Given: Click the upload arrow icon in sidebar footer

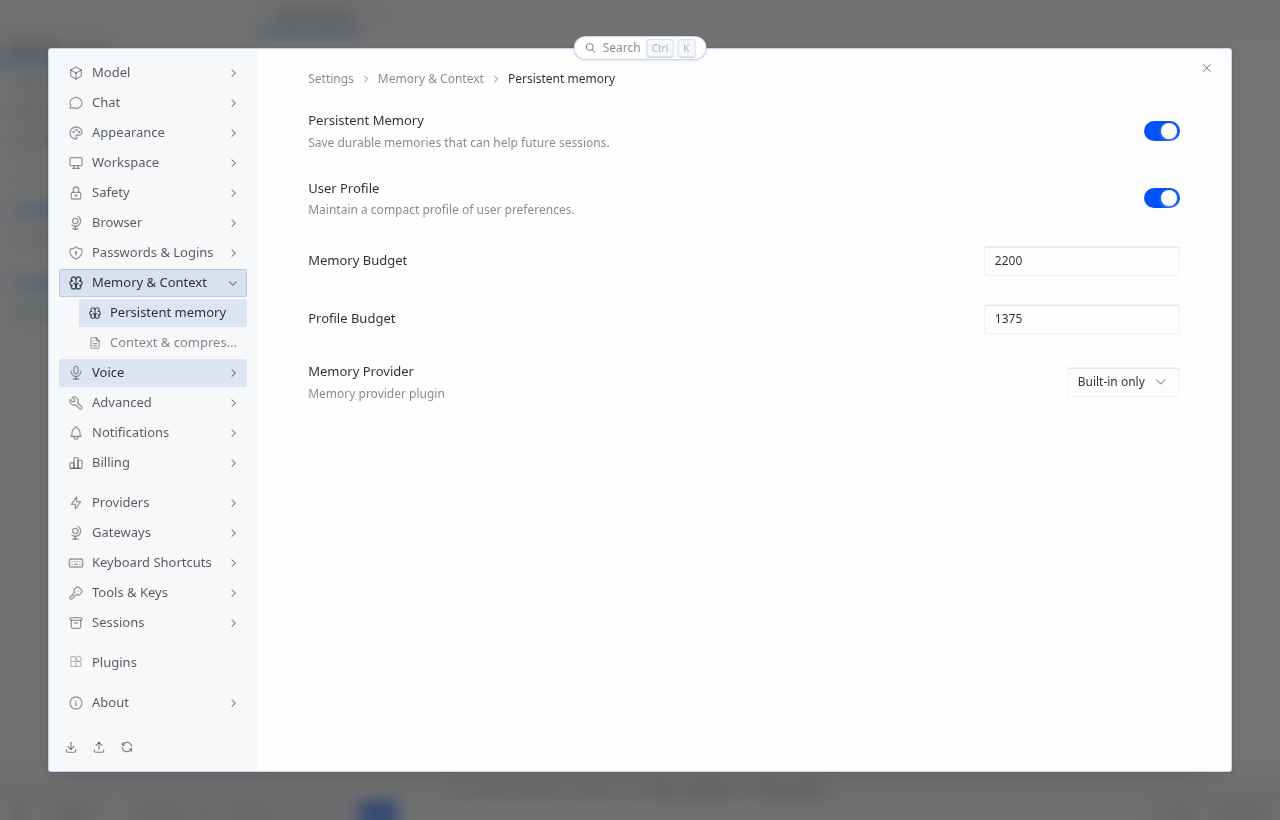Looking at the screenshot, I should click(99, 747).
